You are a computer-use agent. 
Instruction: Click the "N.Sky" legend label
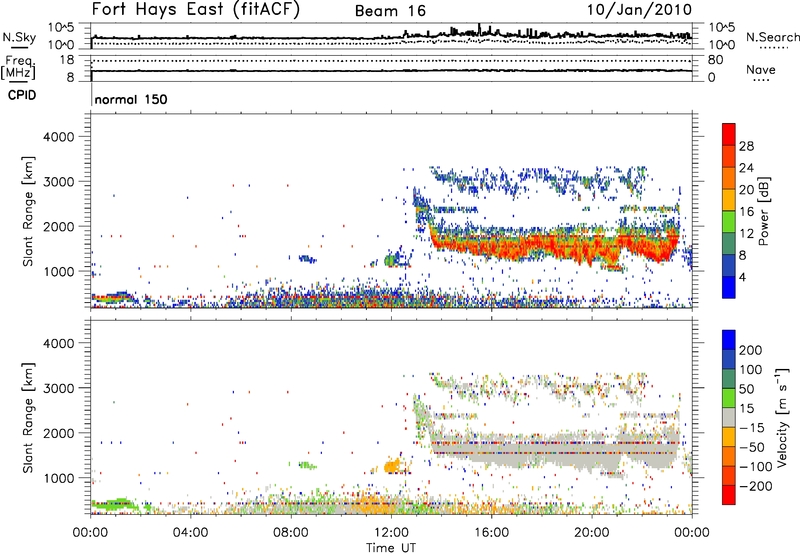pyautogui.click(x=19, y=37)
